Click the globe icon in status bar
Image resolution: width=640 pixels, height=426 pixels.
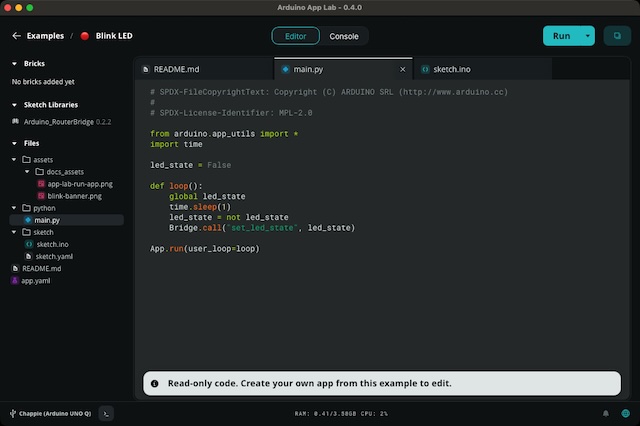[625, 412]
